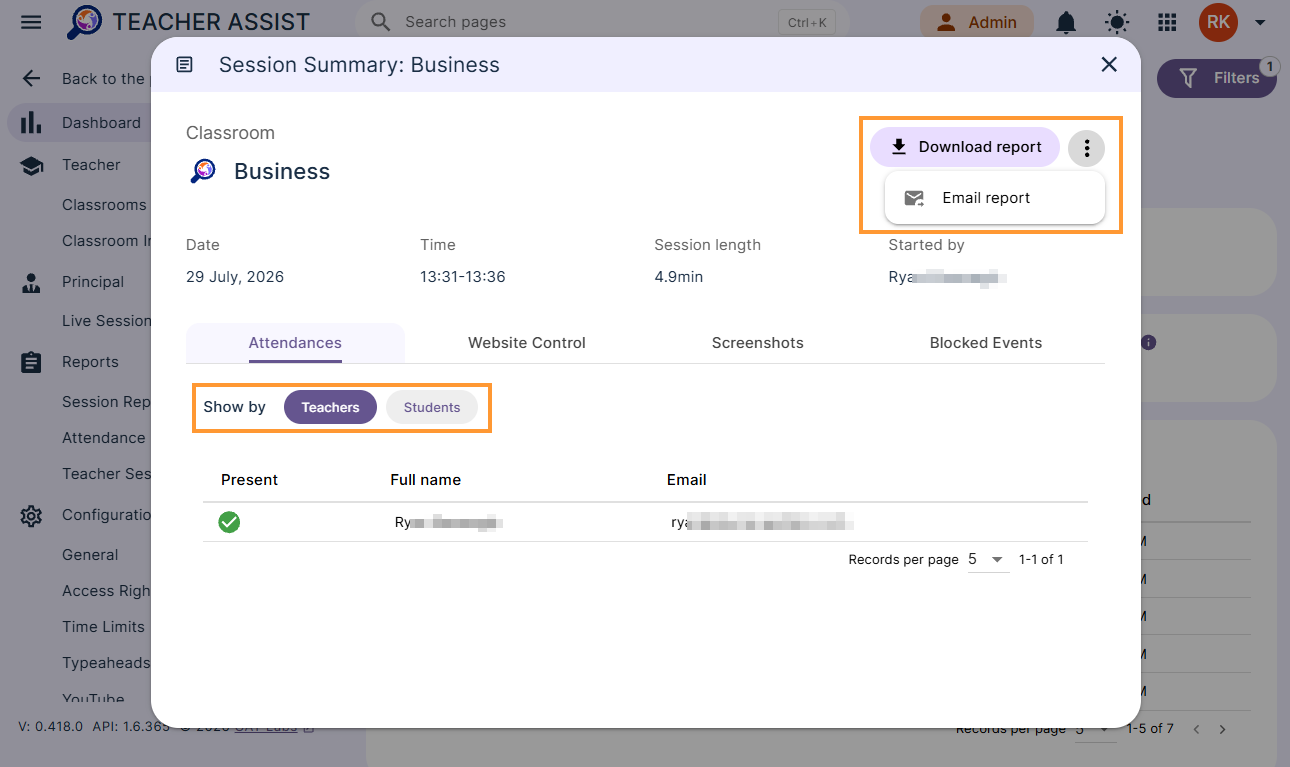Show attendance by Students

[x=432, y=407]
